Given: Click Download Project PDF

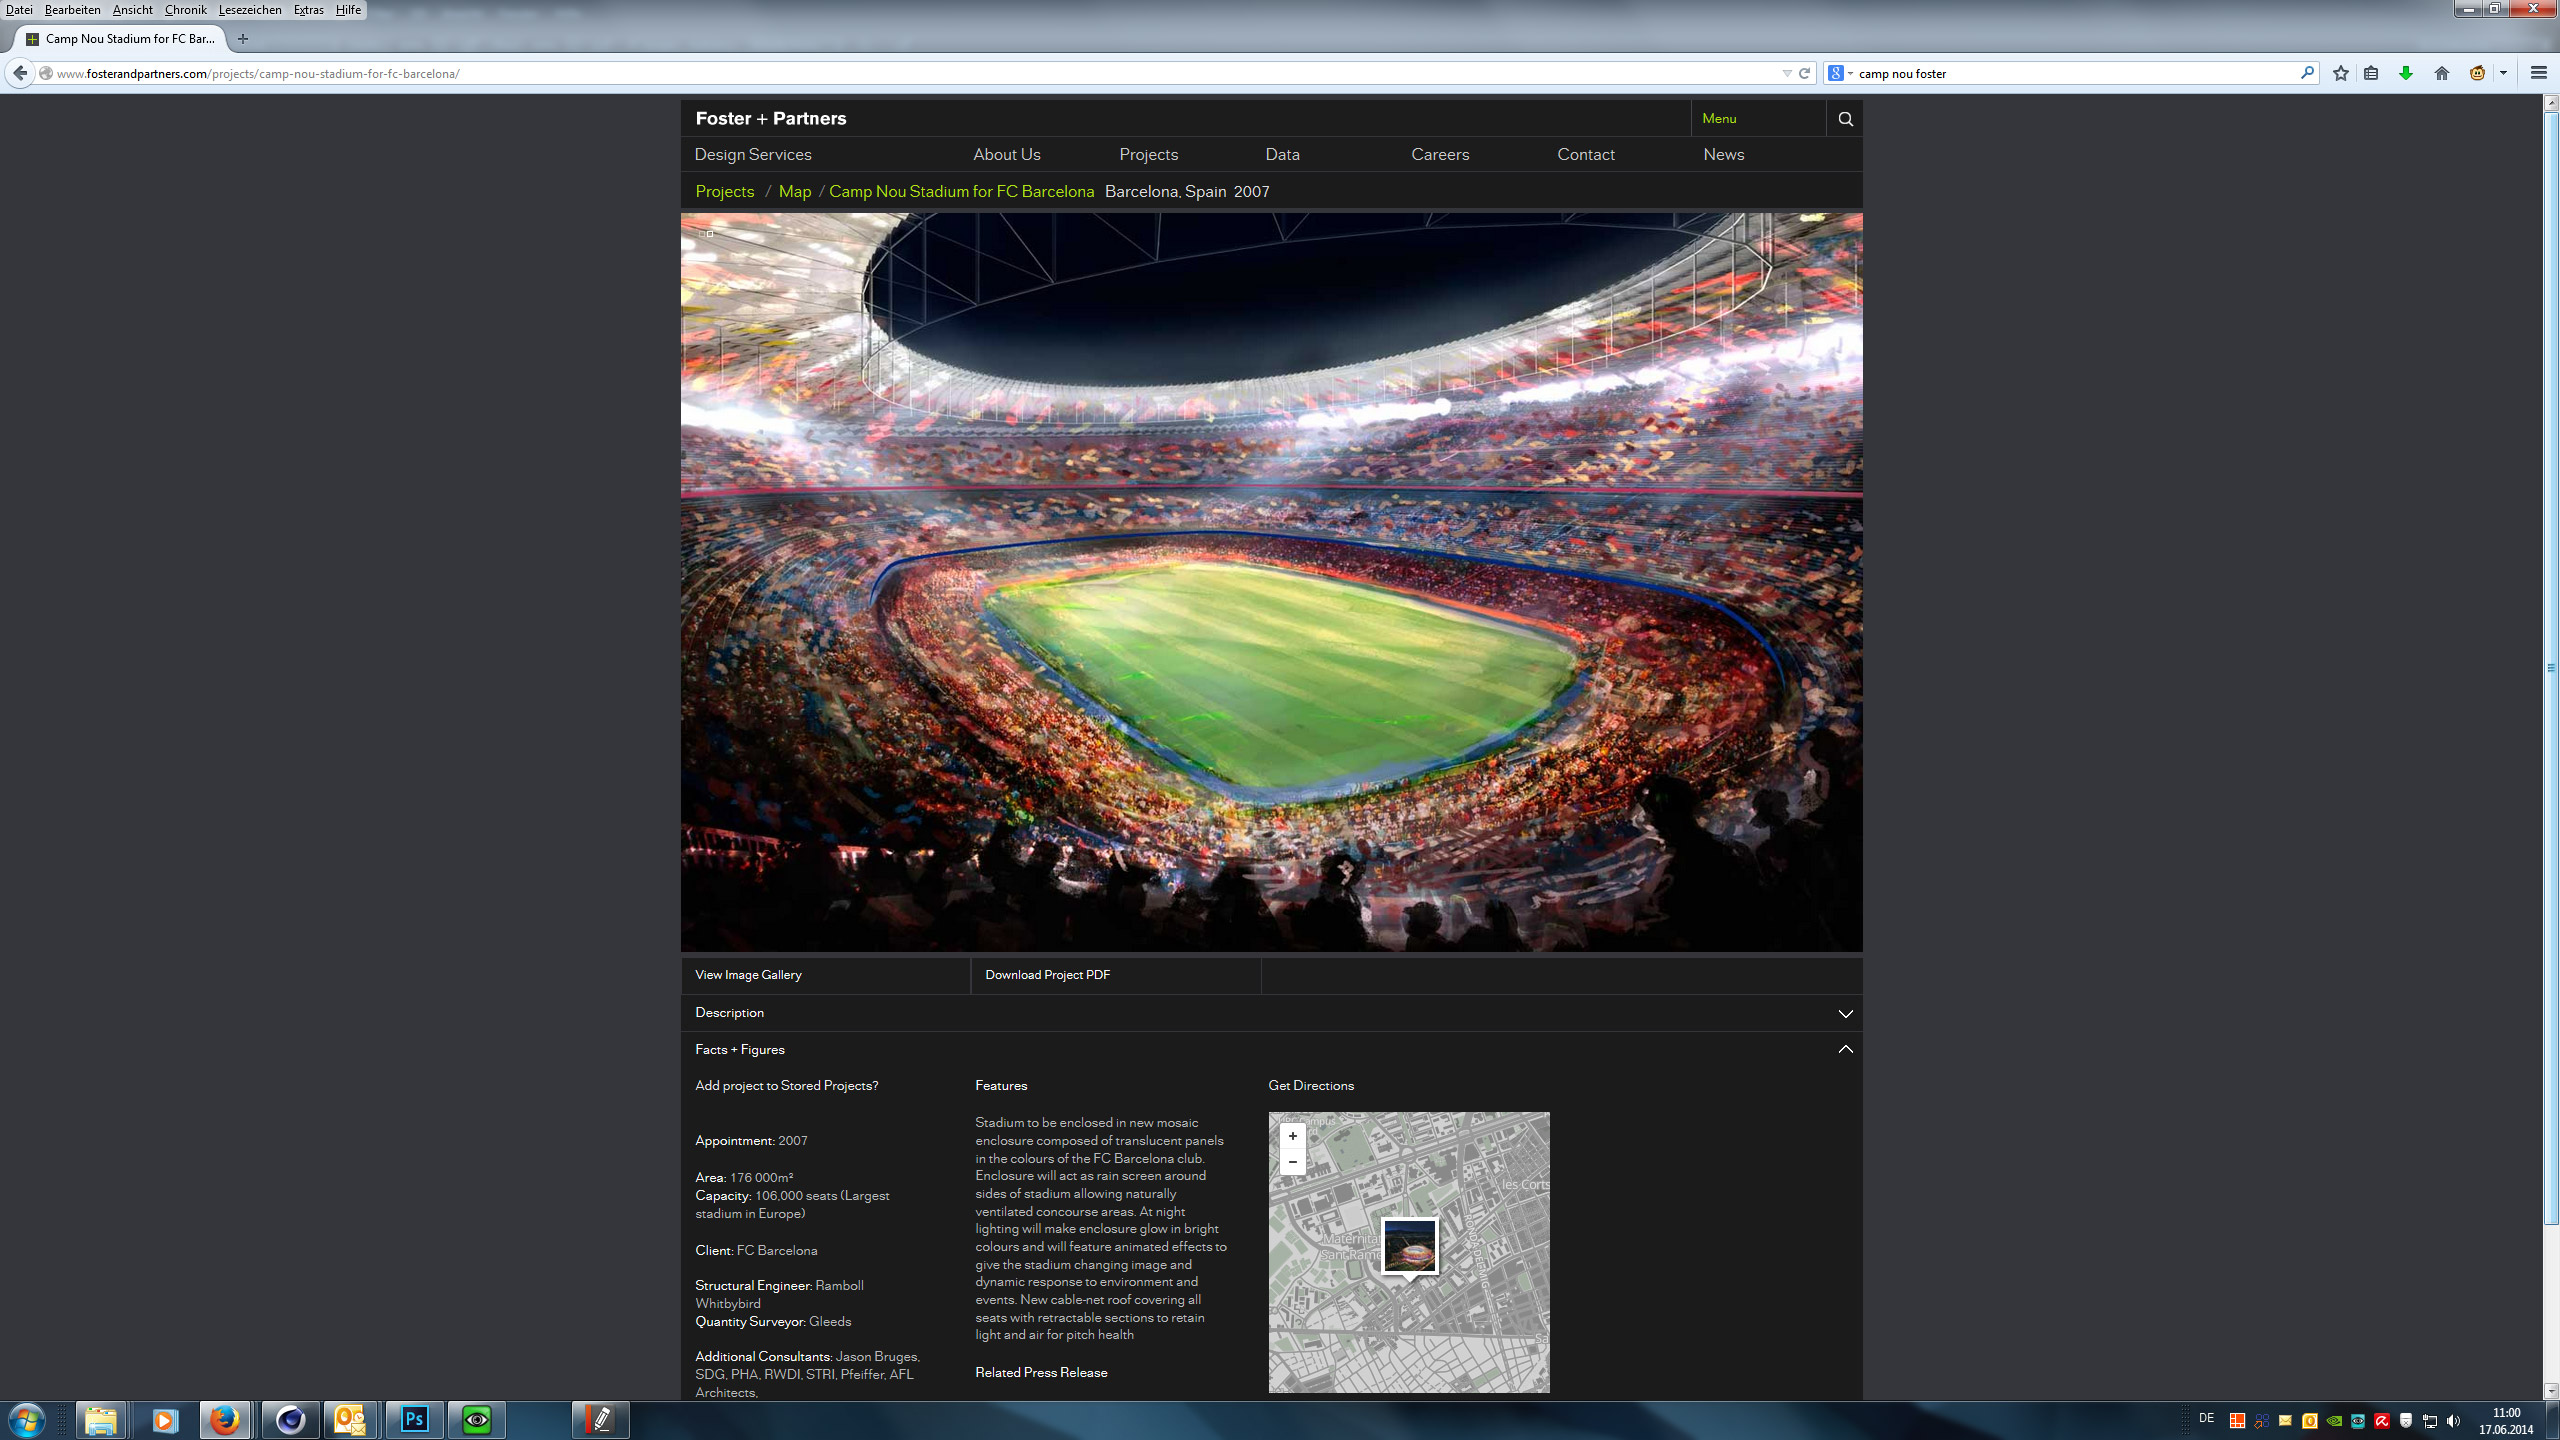Looking at the screenshot, I should pos(1047,975).
